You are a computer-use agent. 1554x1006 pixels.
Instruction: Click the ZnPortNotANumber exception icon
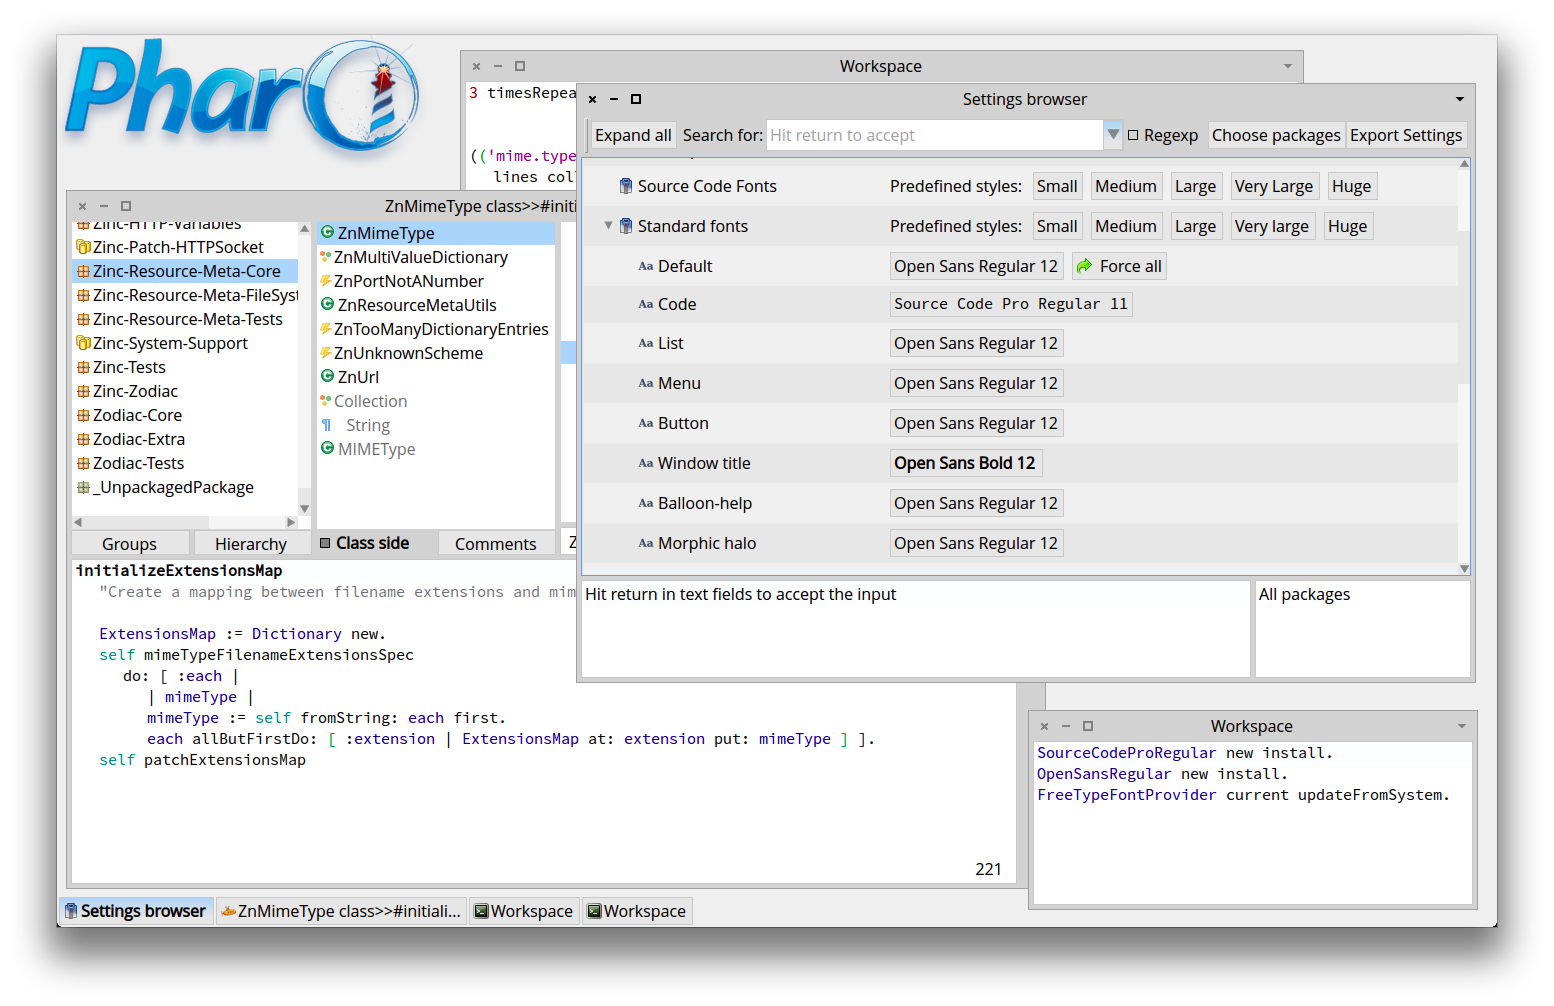tap(326, 281)
